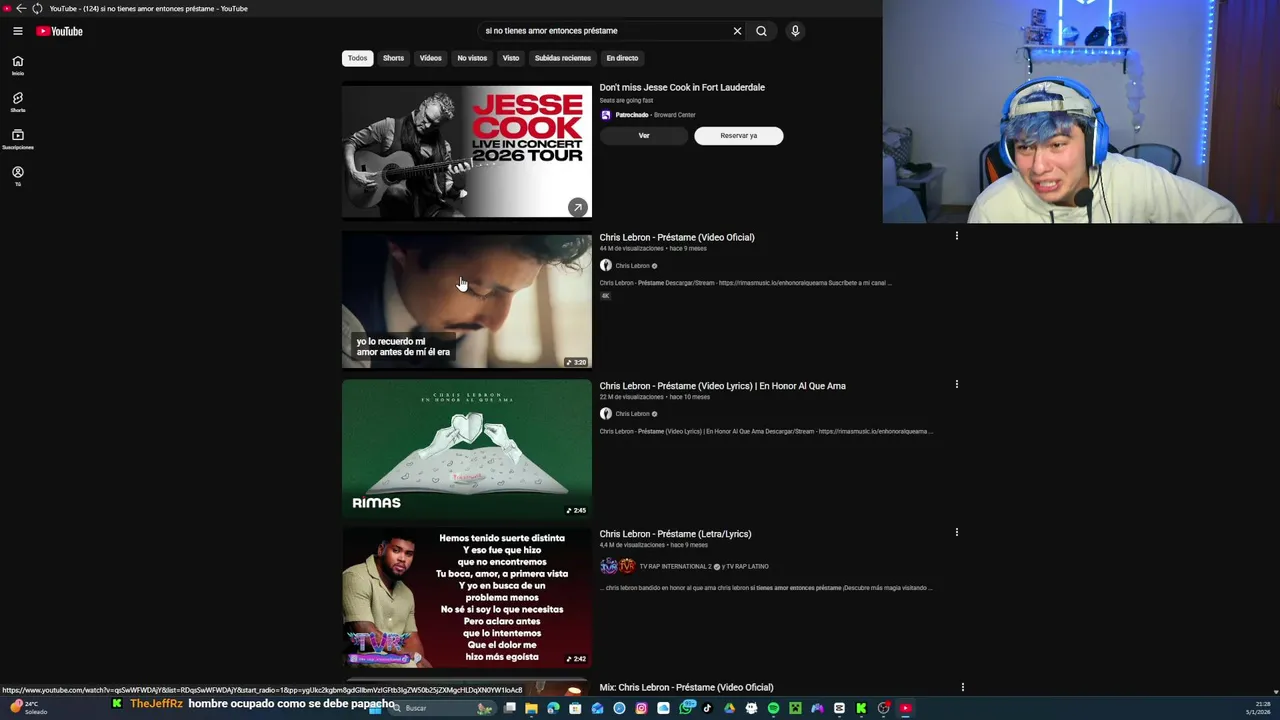Click in the YouTube search input field
Screen dimensions: 1280x720
605,31
